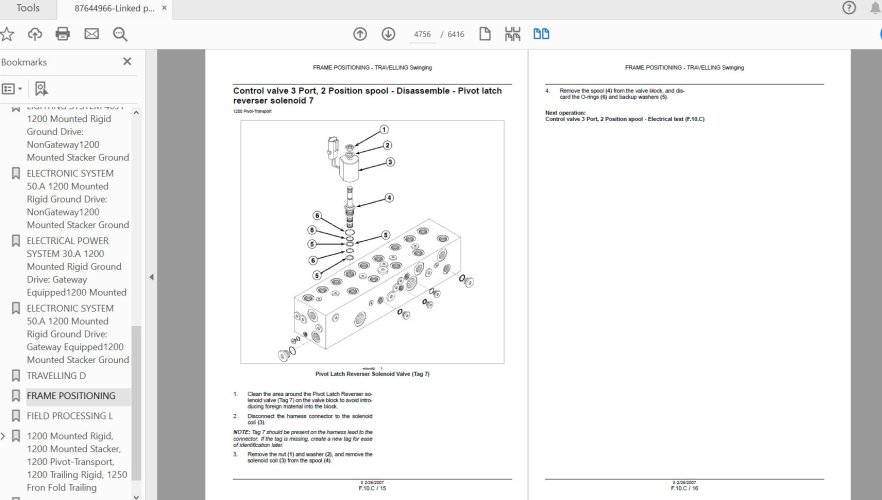Click the page thumbnails grid icon
Screen dimensions: 882x500
[513, 34]
